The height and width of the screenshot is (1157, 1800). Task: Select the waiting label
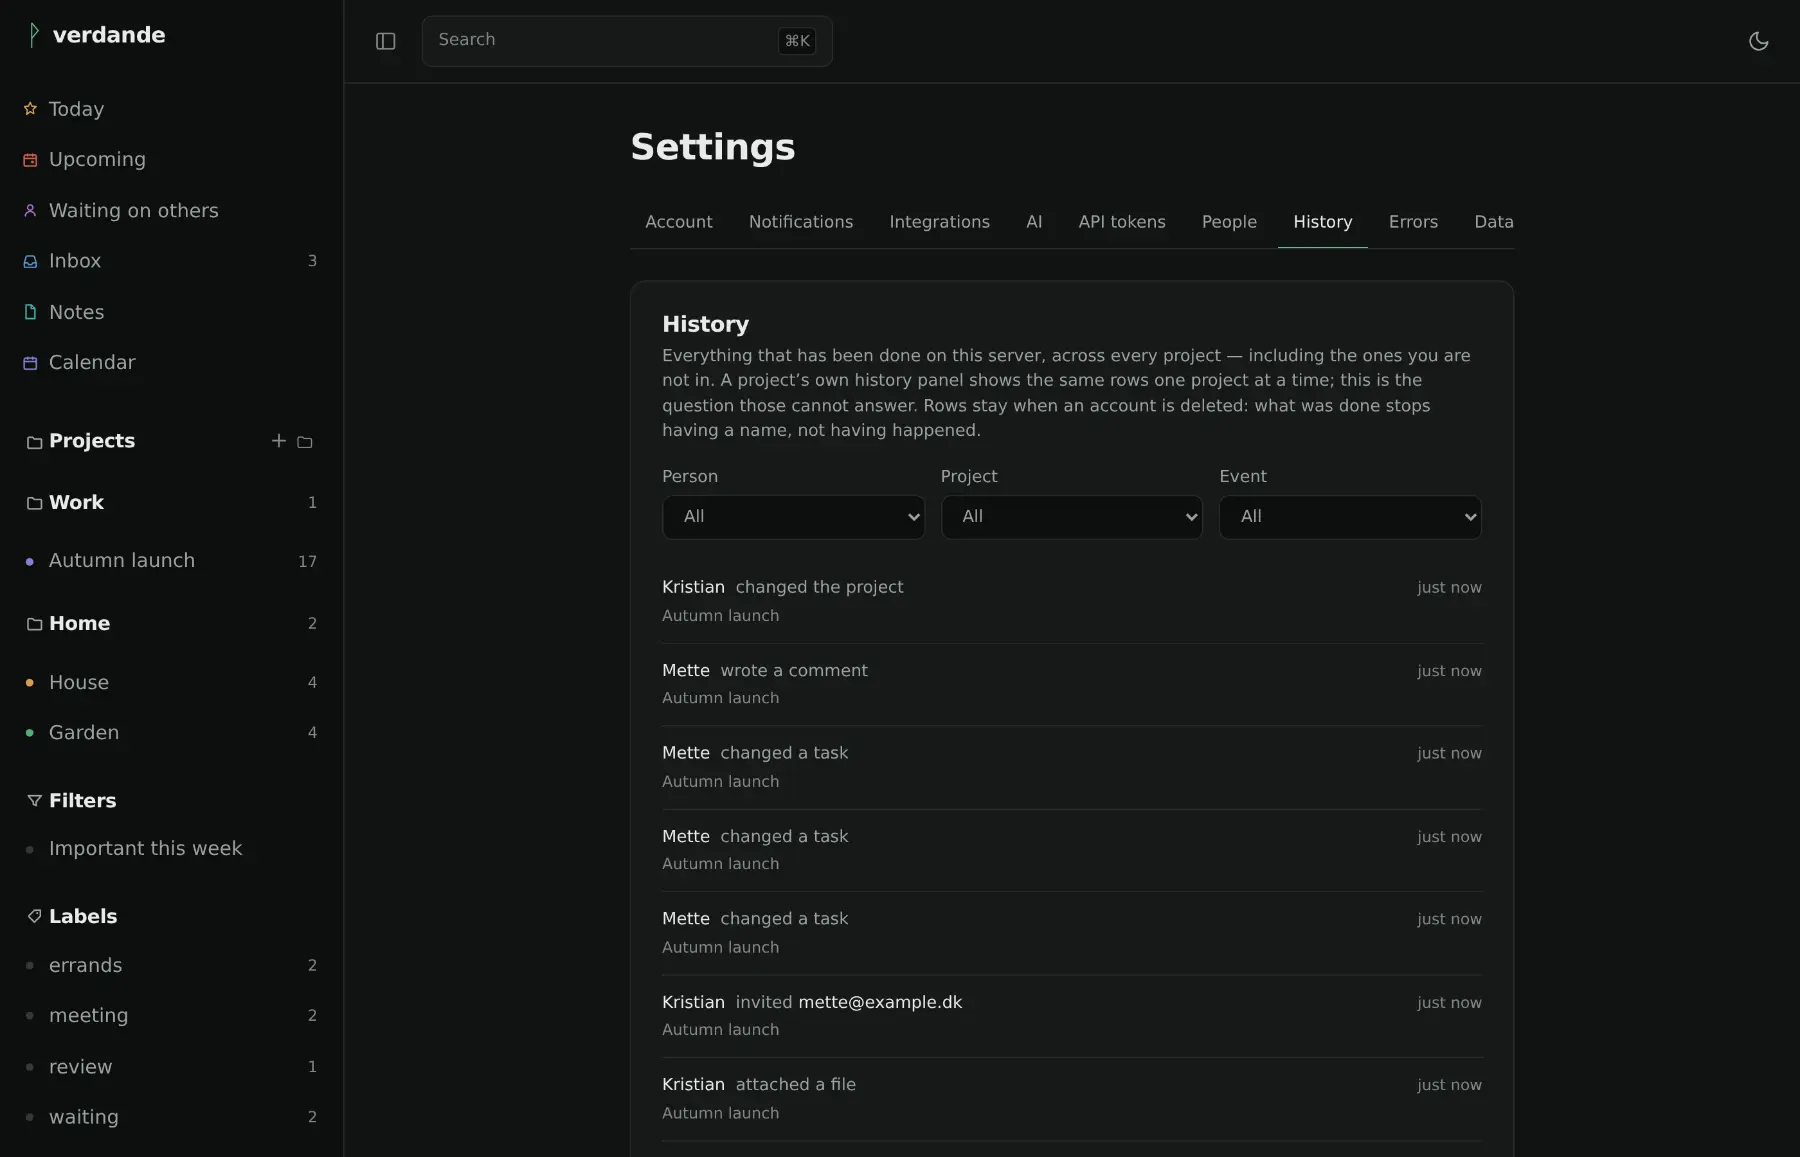[x=172, y=1117]
